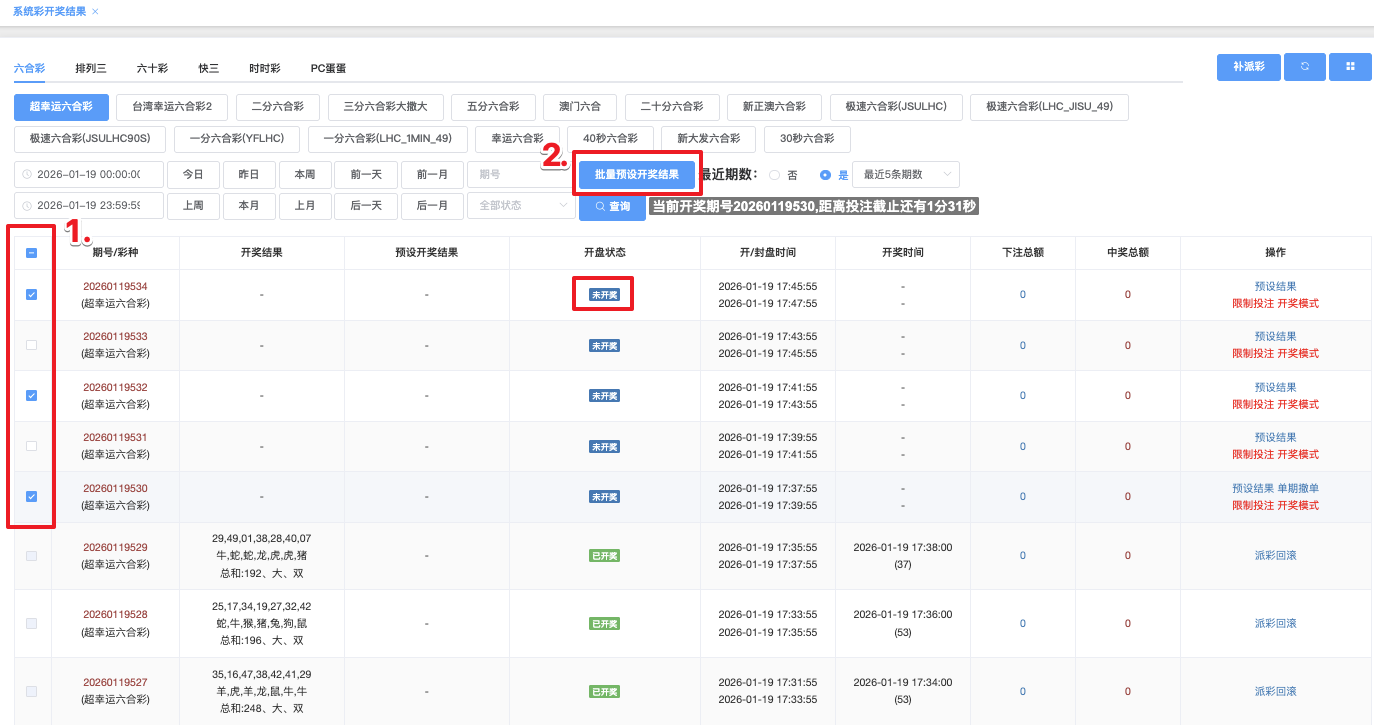Click the 已开奖 status badge for 20260119529
Viewport: 1374px width, 725px height.
point(604,556)
